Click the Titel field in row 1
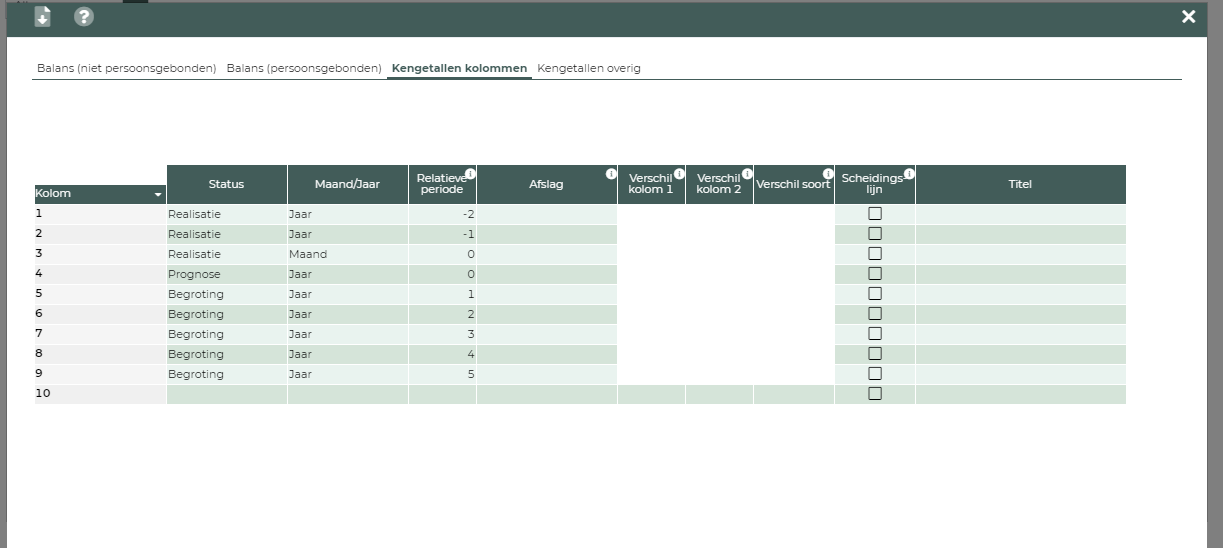1223x548 pixels. click(1020, 214)
